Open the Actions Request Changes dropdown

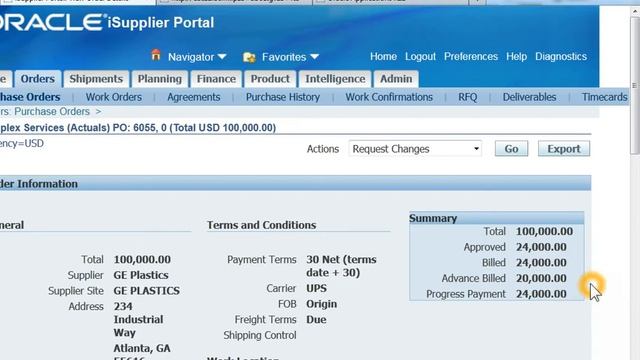[415, 149]
